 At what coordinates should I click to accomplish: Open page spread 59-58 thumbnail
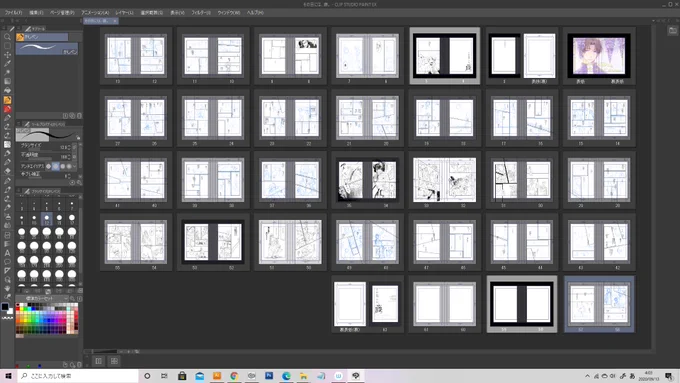pyautogui.click(x=522, y=304)
